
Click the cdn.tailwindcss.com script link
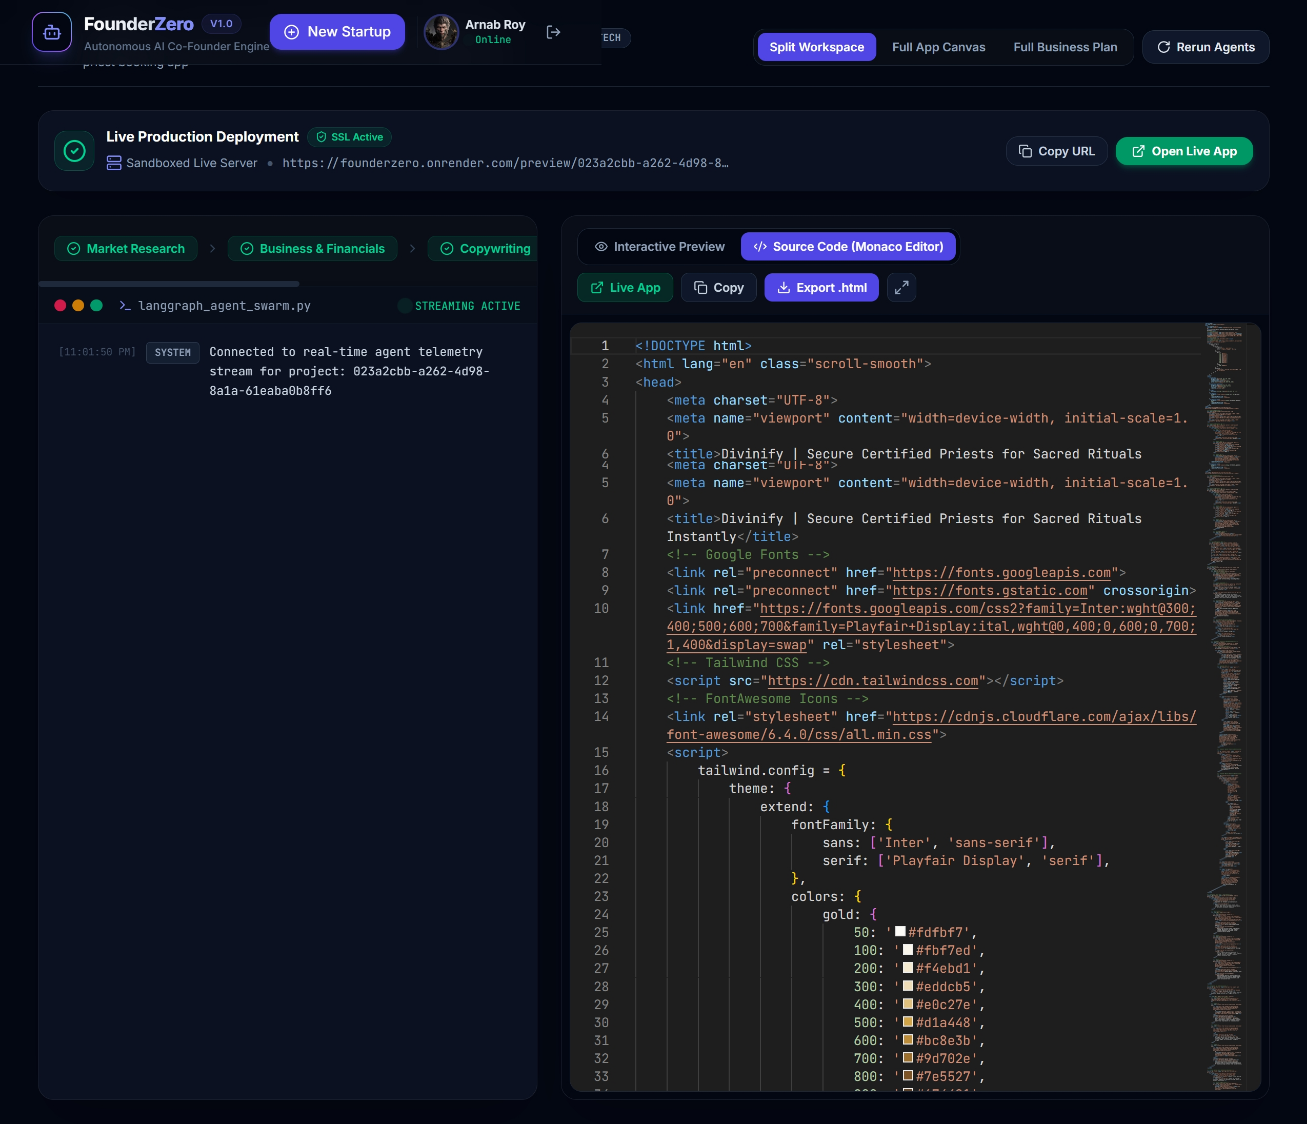pyautogui.click(x=873, y=681)
